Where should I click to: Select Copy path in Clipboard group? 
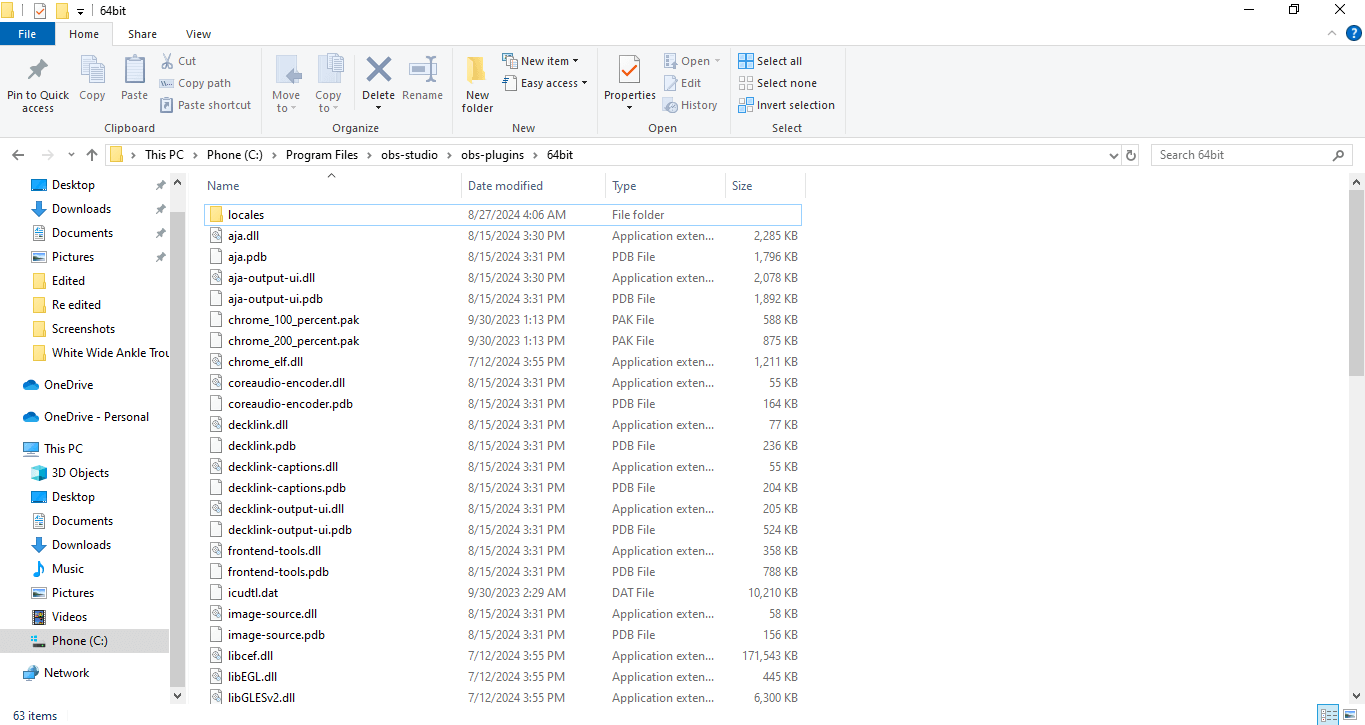click(195, 83)
